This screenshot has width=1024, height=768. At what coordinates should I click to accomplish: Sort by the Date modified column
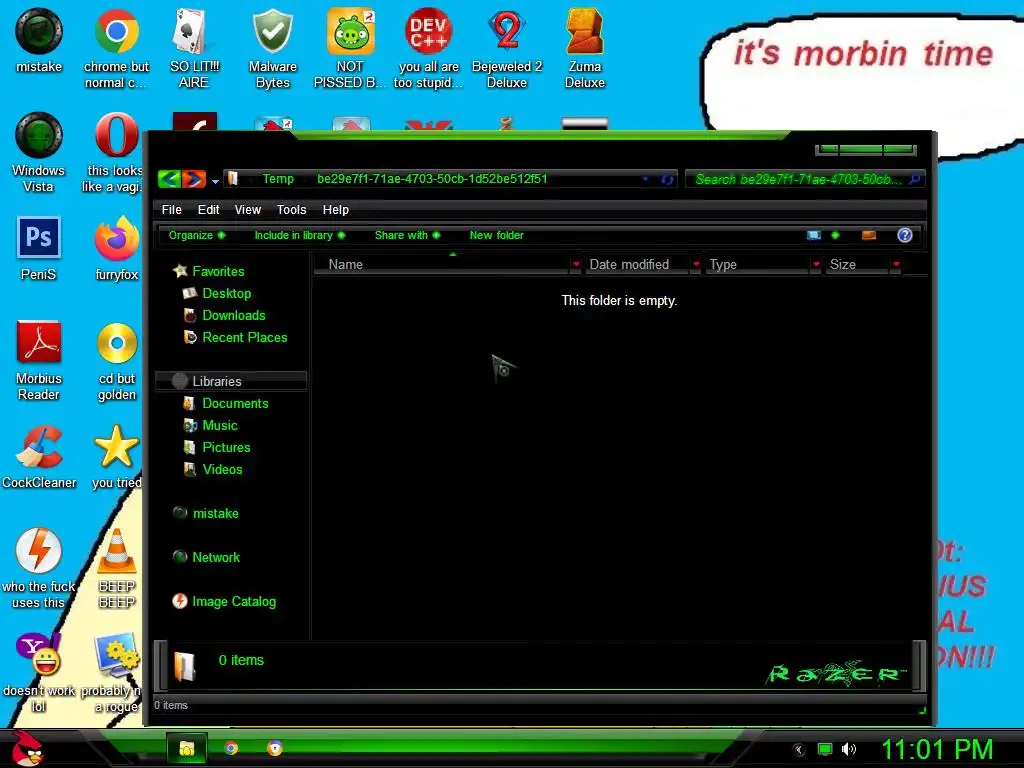637,264
